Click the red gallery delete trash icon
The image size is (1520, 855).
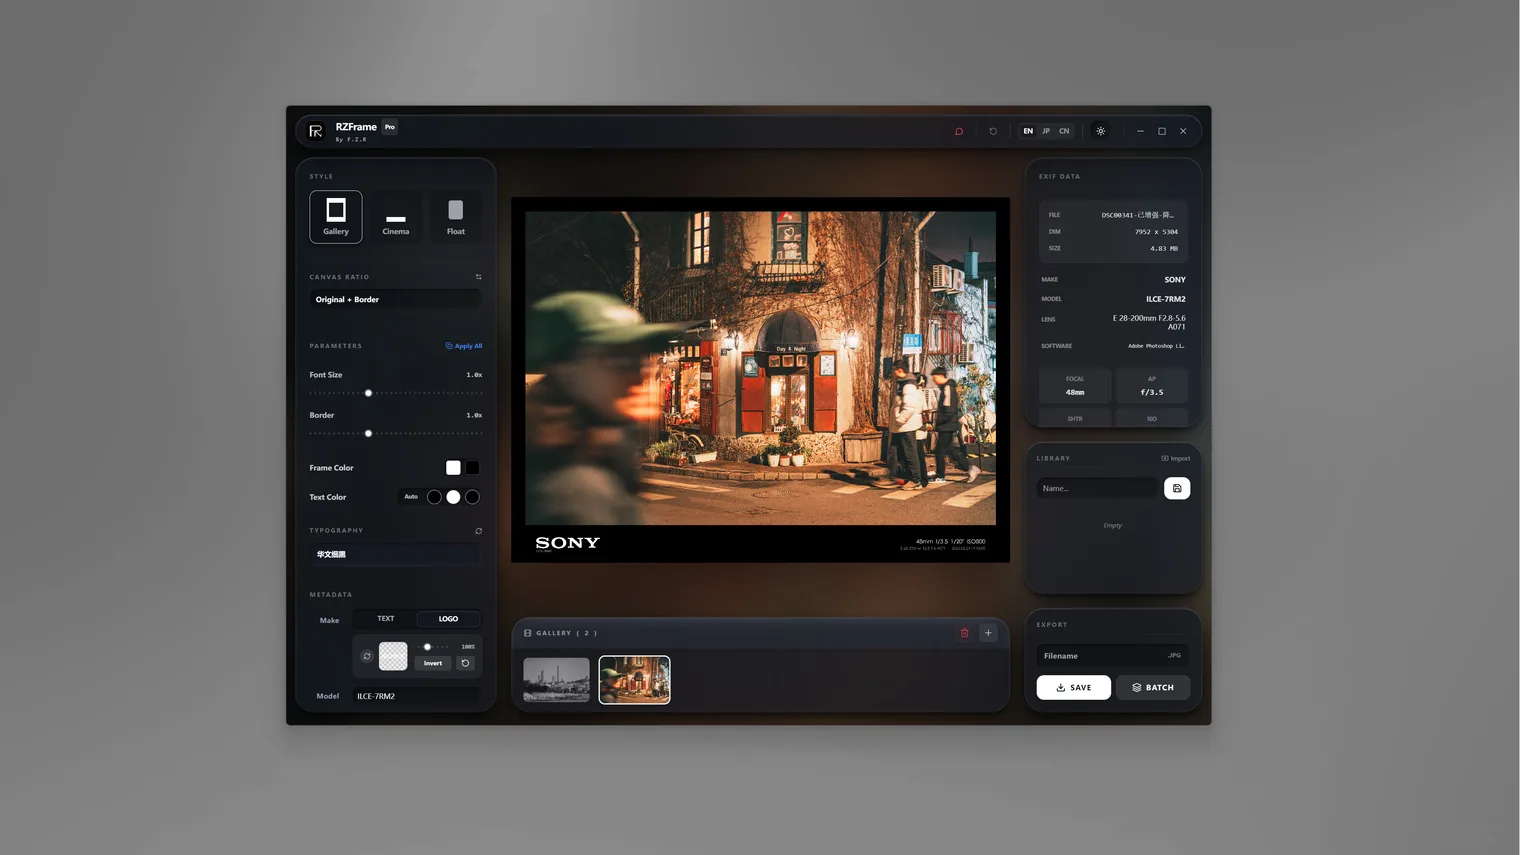(x=965, y=633)
